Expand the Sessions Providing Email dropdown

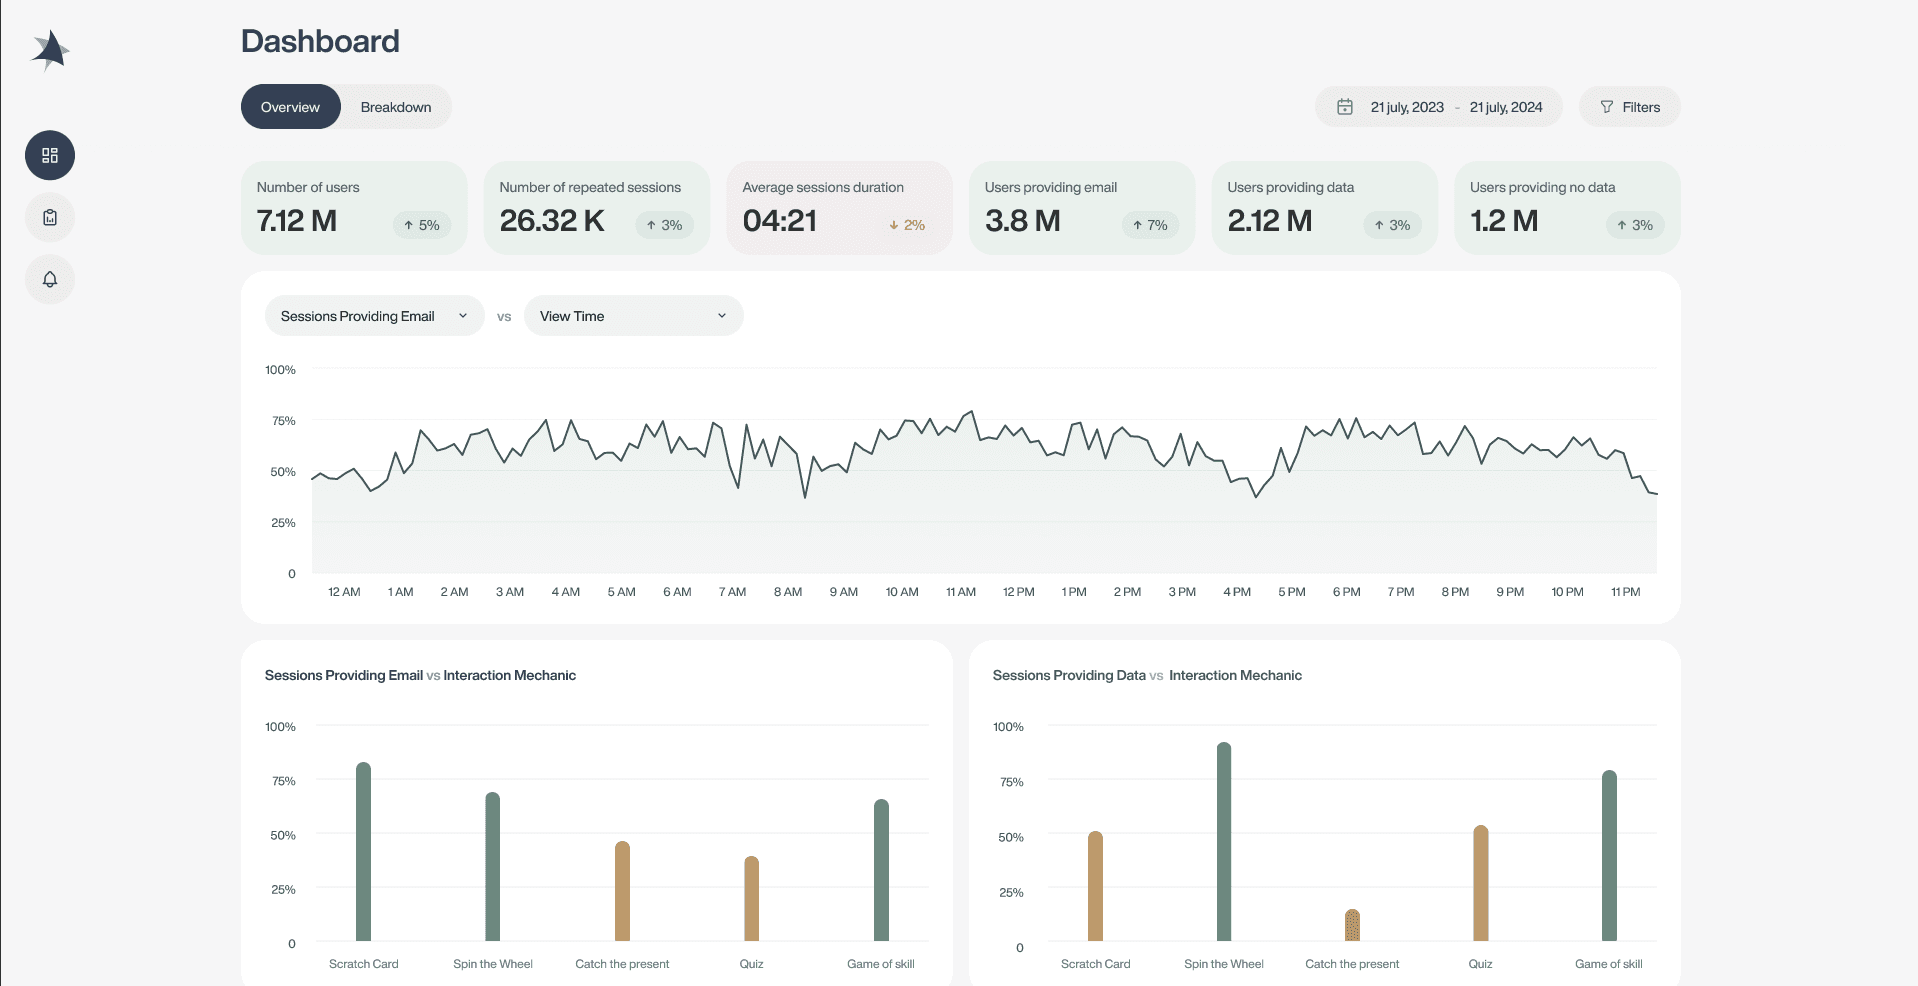pyautogui.click(x=374, y=316)
